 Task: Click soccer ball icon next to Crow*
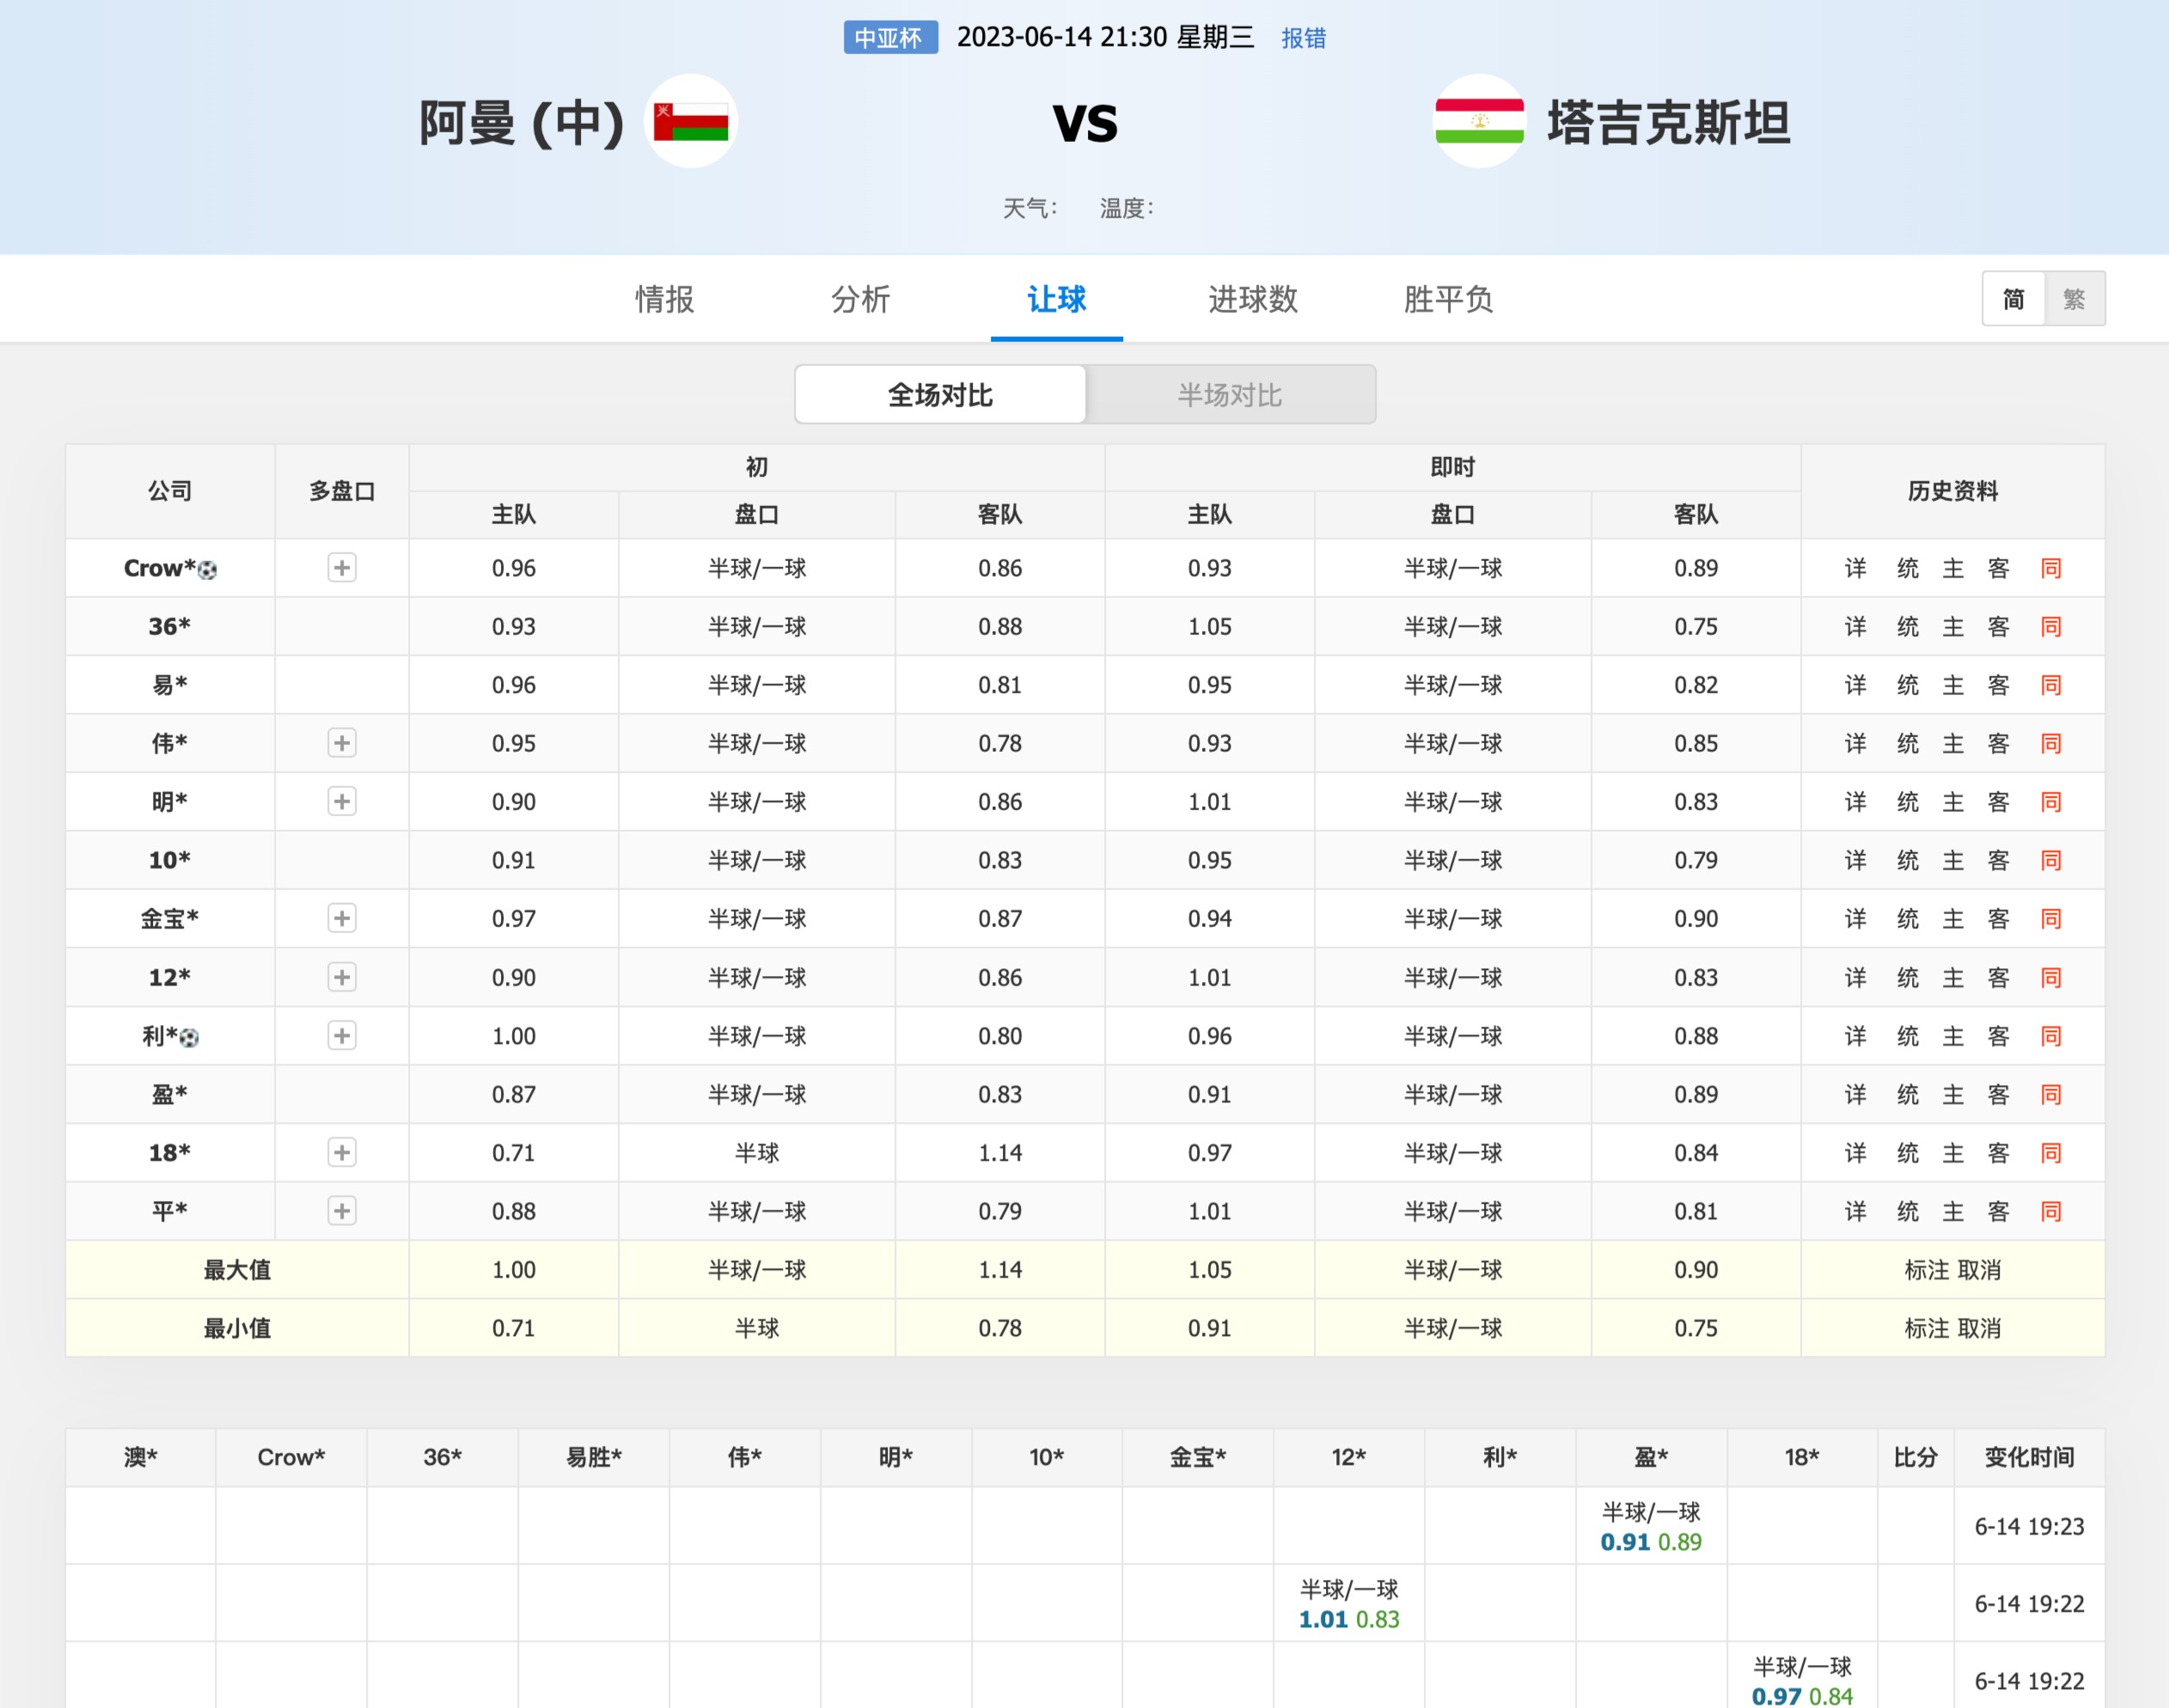coord(207,570)
